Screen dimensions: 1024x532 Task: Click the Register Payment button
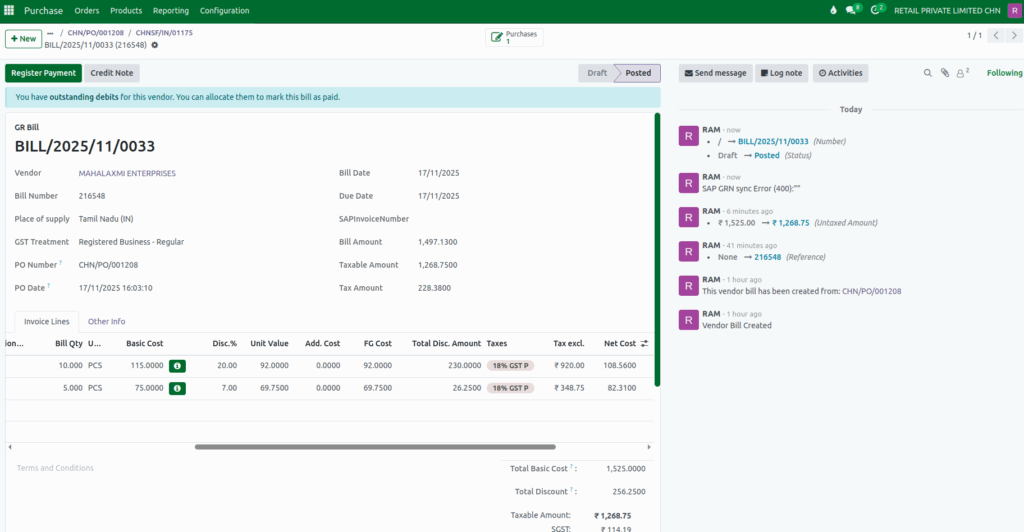pyautogui.click(x=43, y=73)
